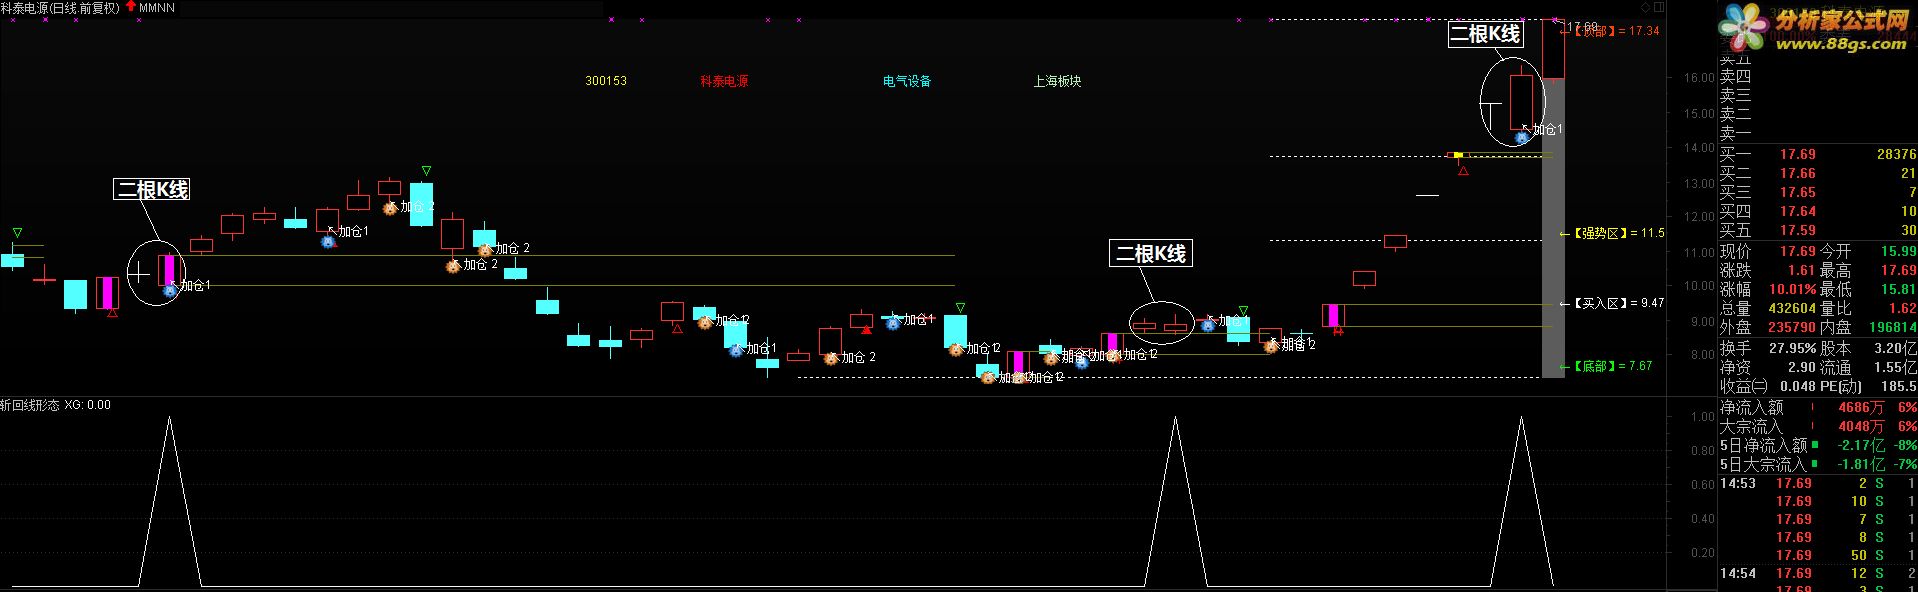Select the yellow candle marker near 14.00

coord(1458,155)
